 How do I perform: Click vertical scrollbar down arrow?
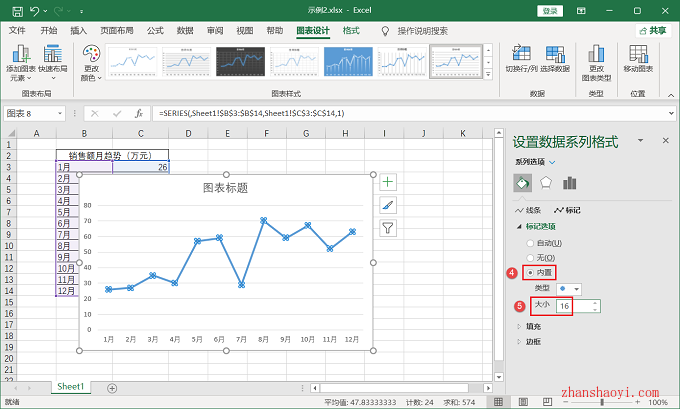(x=499, y=377)
